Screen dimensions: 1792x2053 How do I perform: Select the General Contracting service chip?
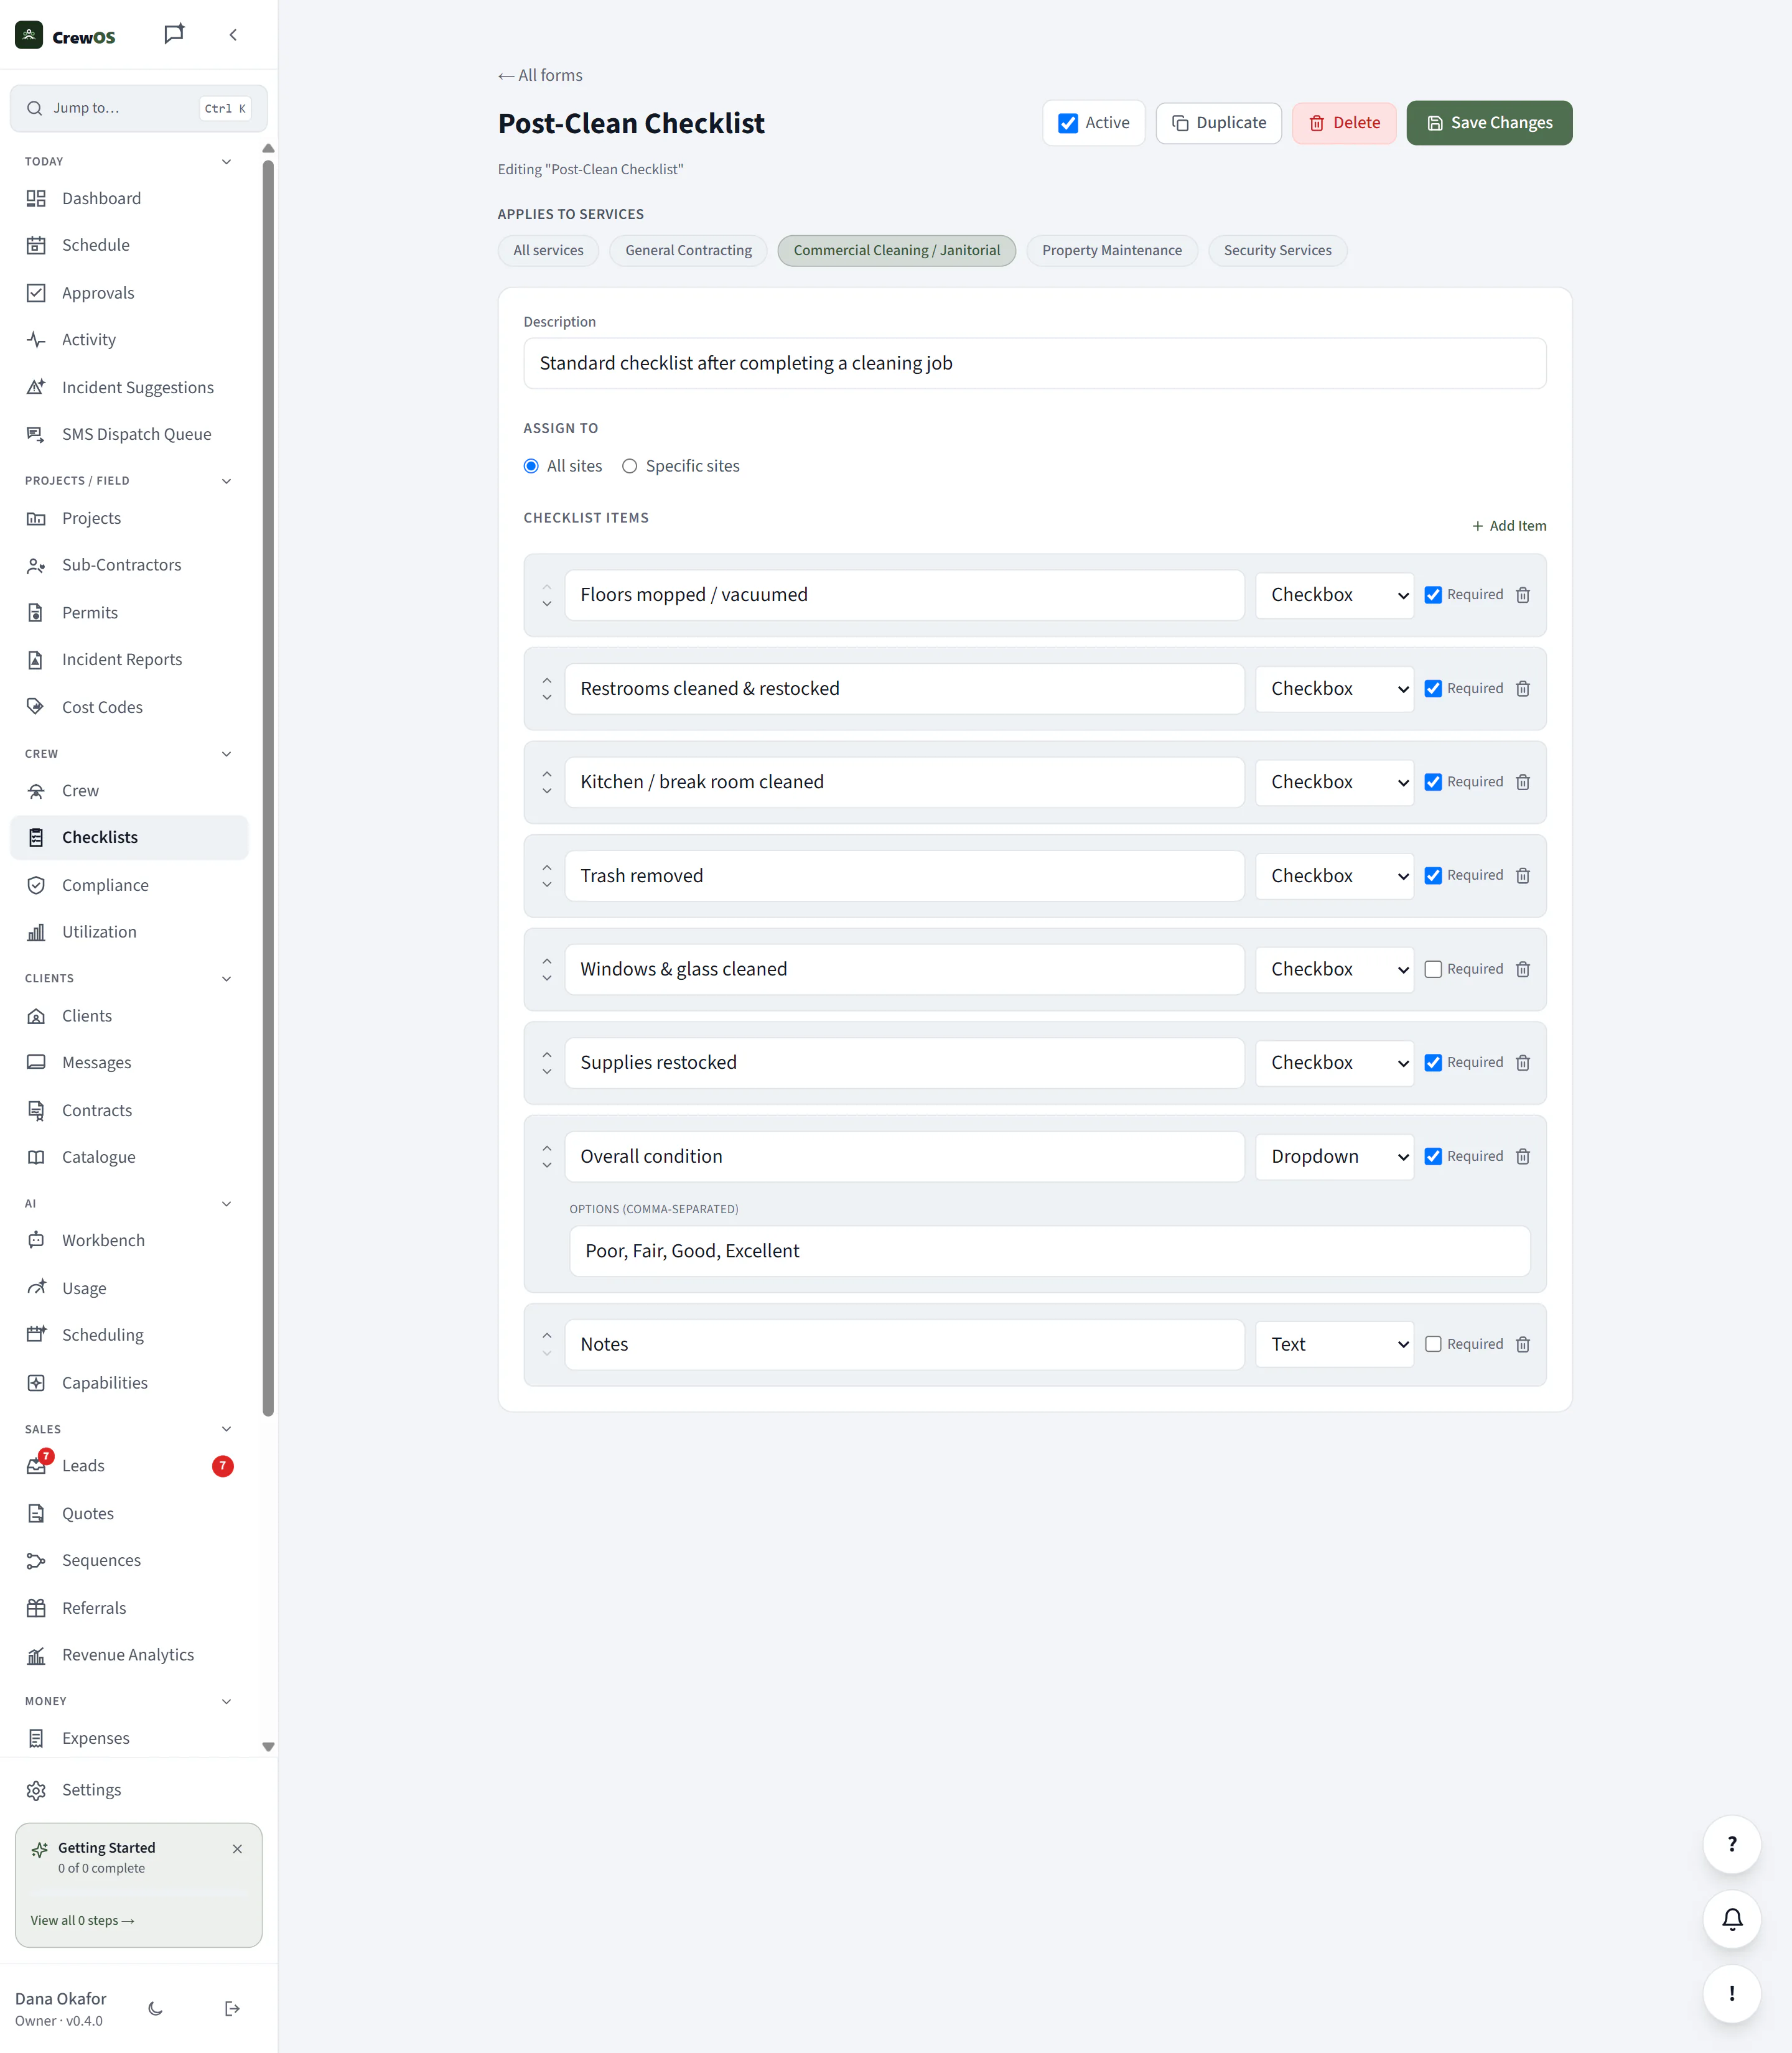click(x=688, y=251)
